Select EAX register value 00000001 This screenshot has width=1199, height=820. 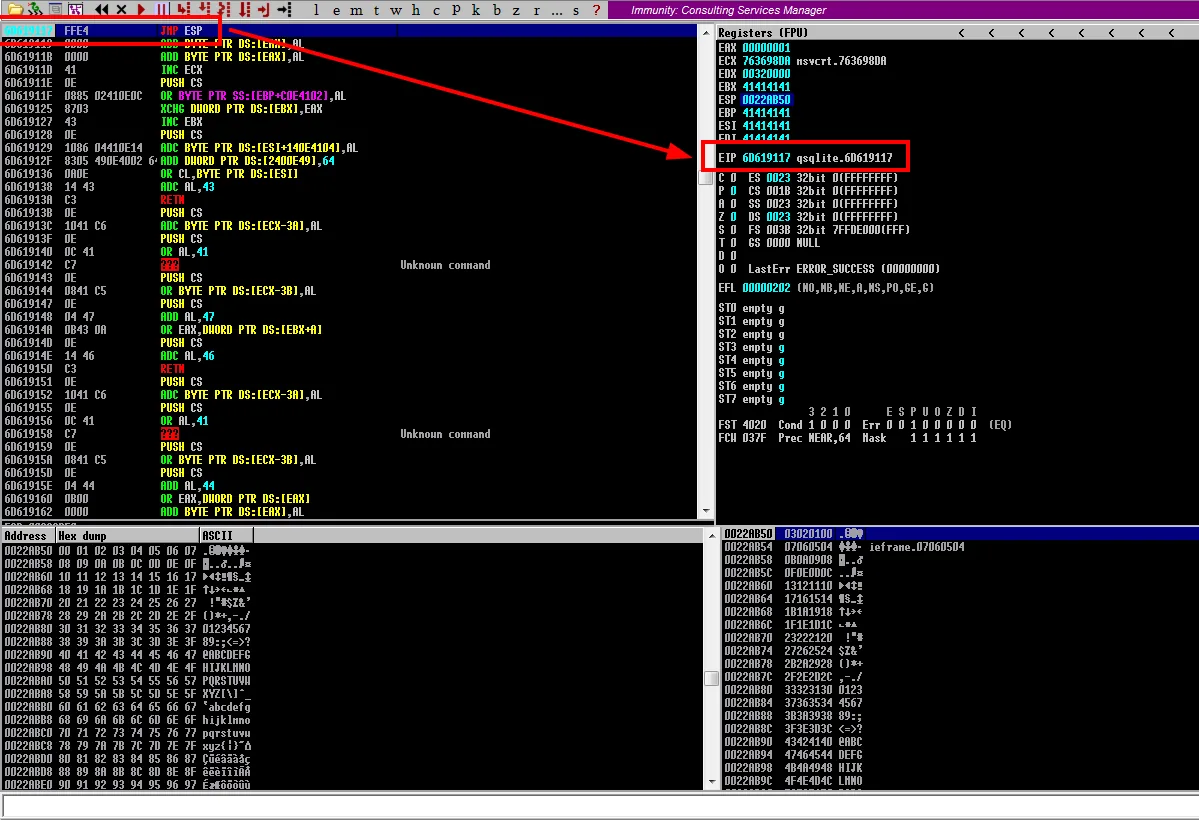pos(766,47)
